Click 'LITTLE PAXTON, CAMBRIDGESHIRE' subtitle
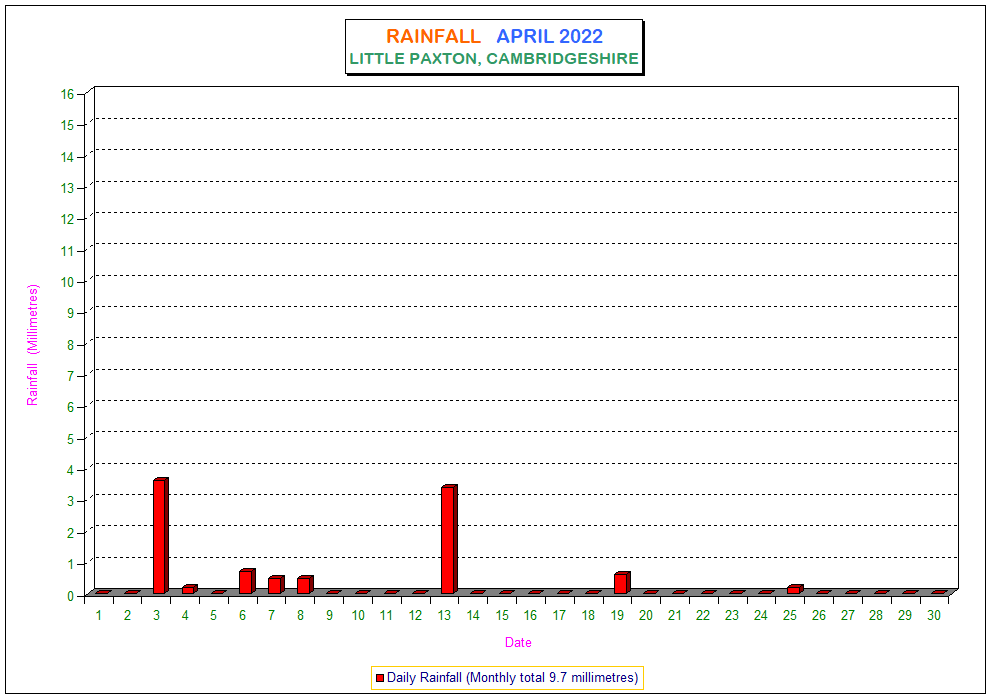This screenshot has width=991, height=698. click(x=494, y=59)
